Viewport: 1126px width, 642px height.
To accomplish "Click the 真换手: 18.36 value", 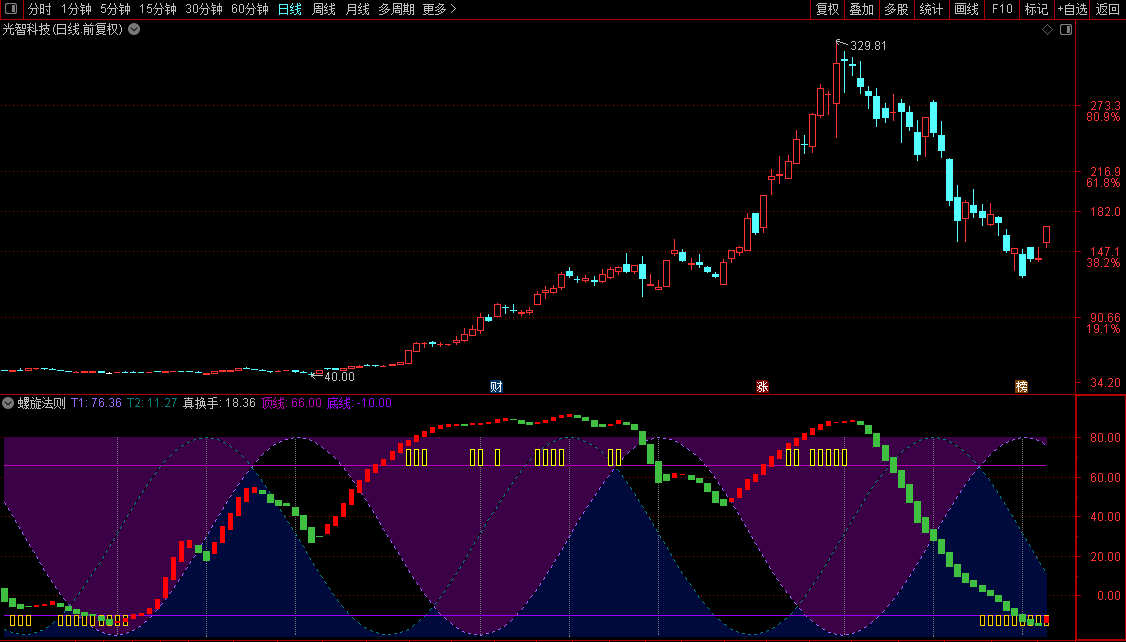I will (x=219, y=403).
